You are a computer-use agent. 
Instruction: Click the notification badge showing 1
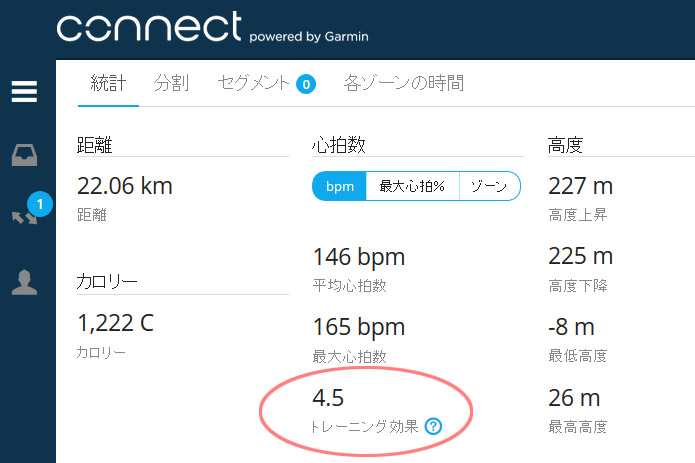coord(40,204)
